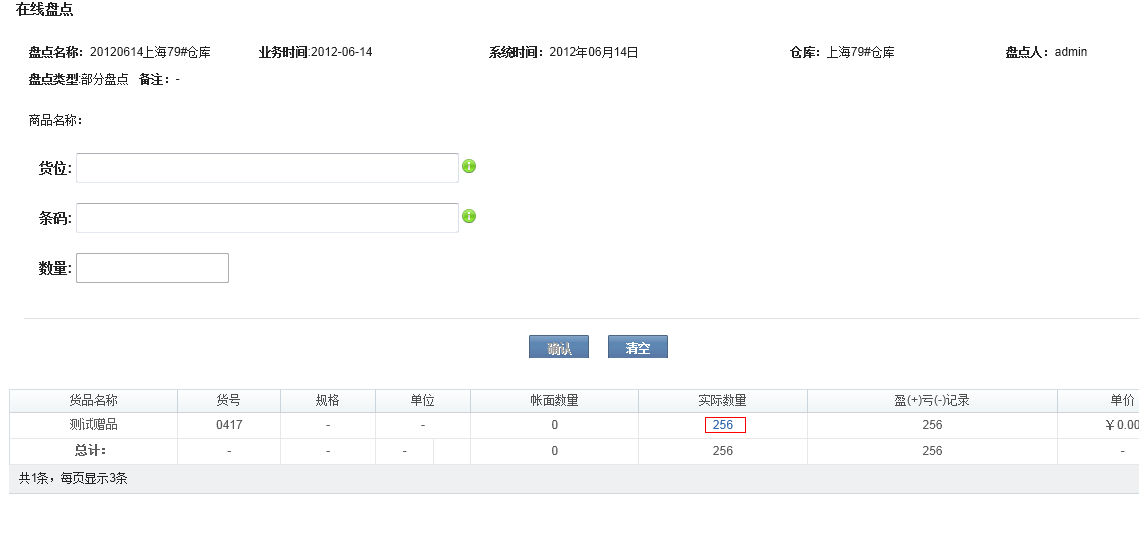The image size is (1139, 534).
Task: Click the 货品名称 column header
Action: (93, 400)
